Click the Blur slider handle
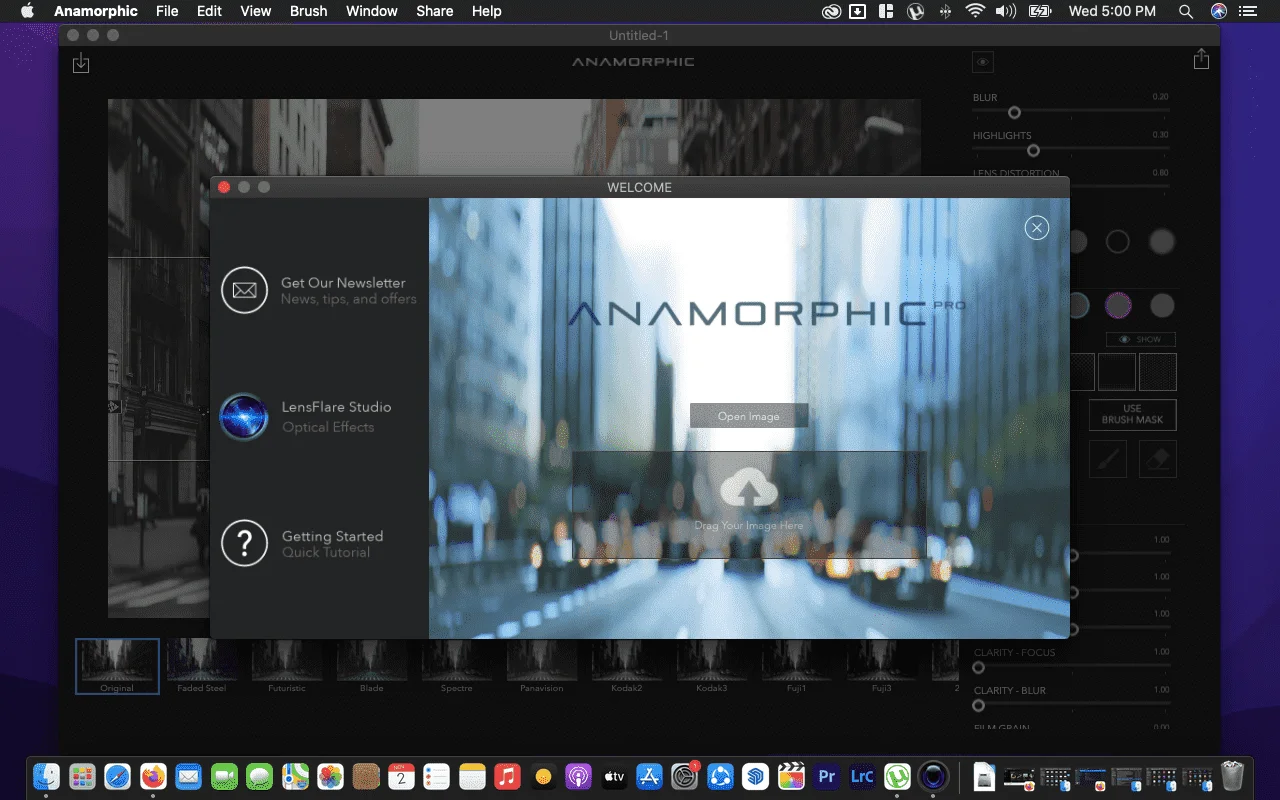 pyautogui.click(x=1014, y=113)
